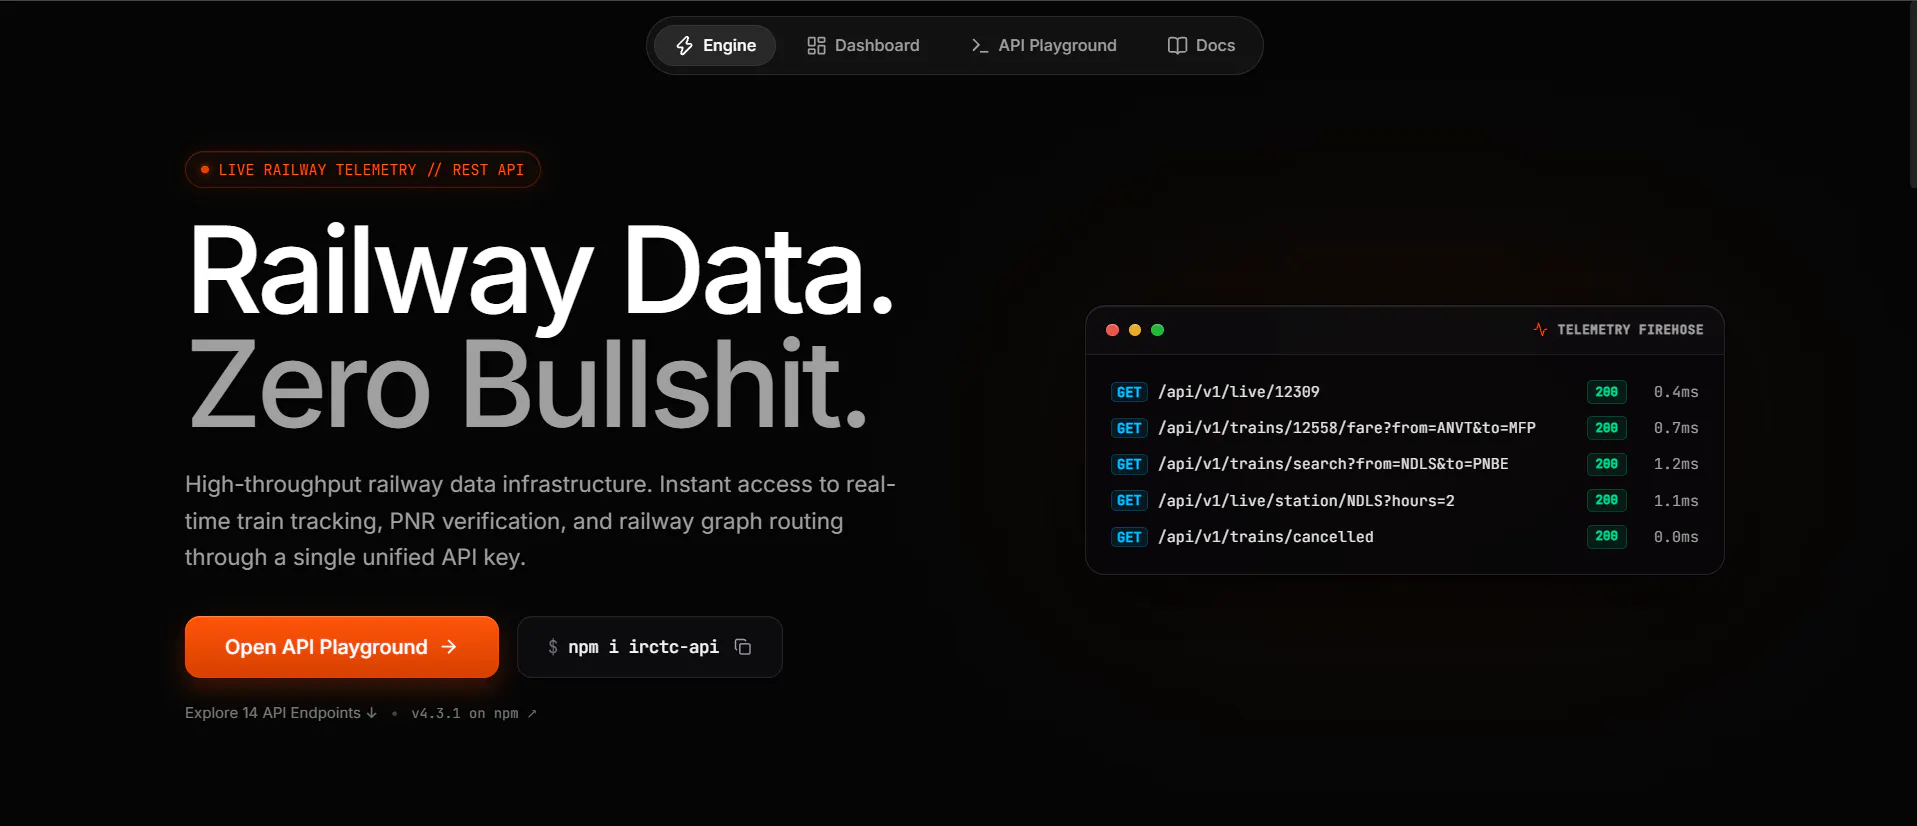This screenshot has height=826, width=1917.
Task: Click the 0.0ms latency value
Action: [1676, 537]
